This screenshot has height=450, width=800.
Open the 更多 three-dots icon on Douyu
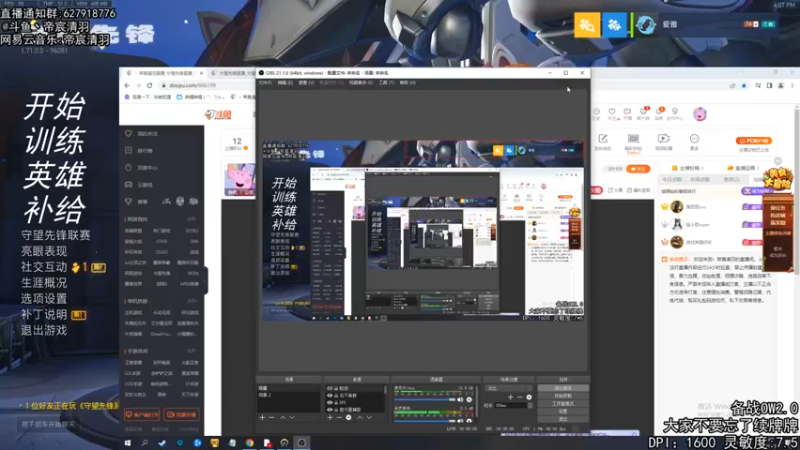click(694, 139)
